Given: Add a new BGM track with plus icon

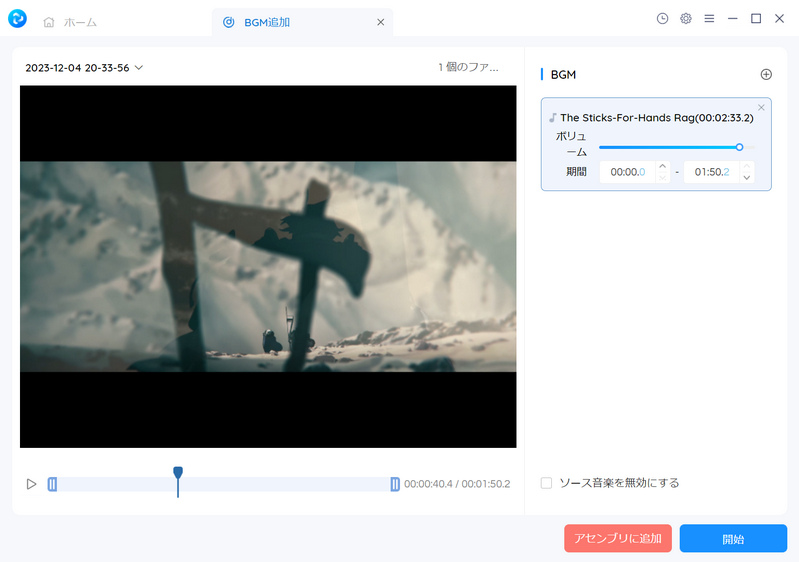Looking at the screenshot, I should (x=766, y=74).
